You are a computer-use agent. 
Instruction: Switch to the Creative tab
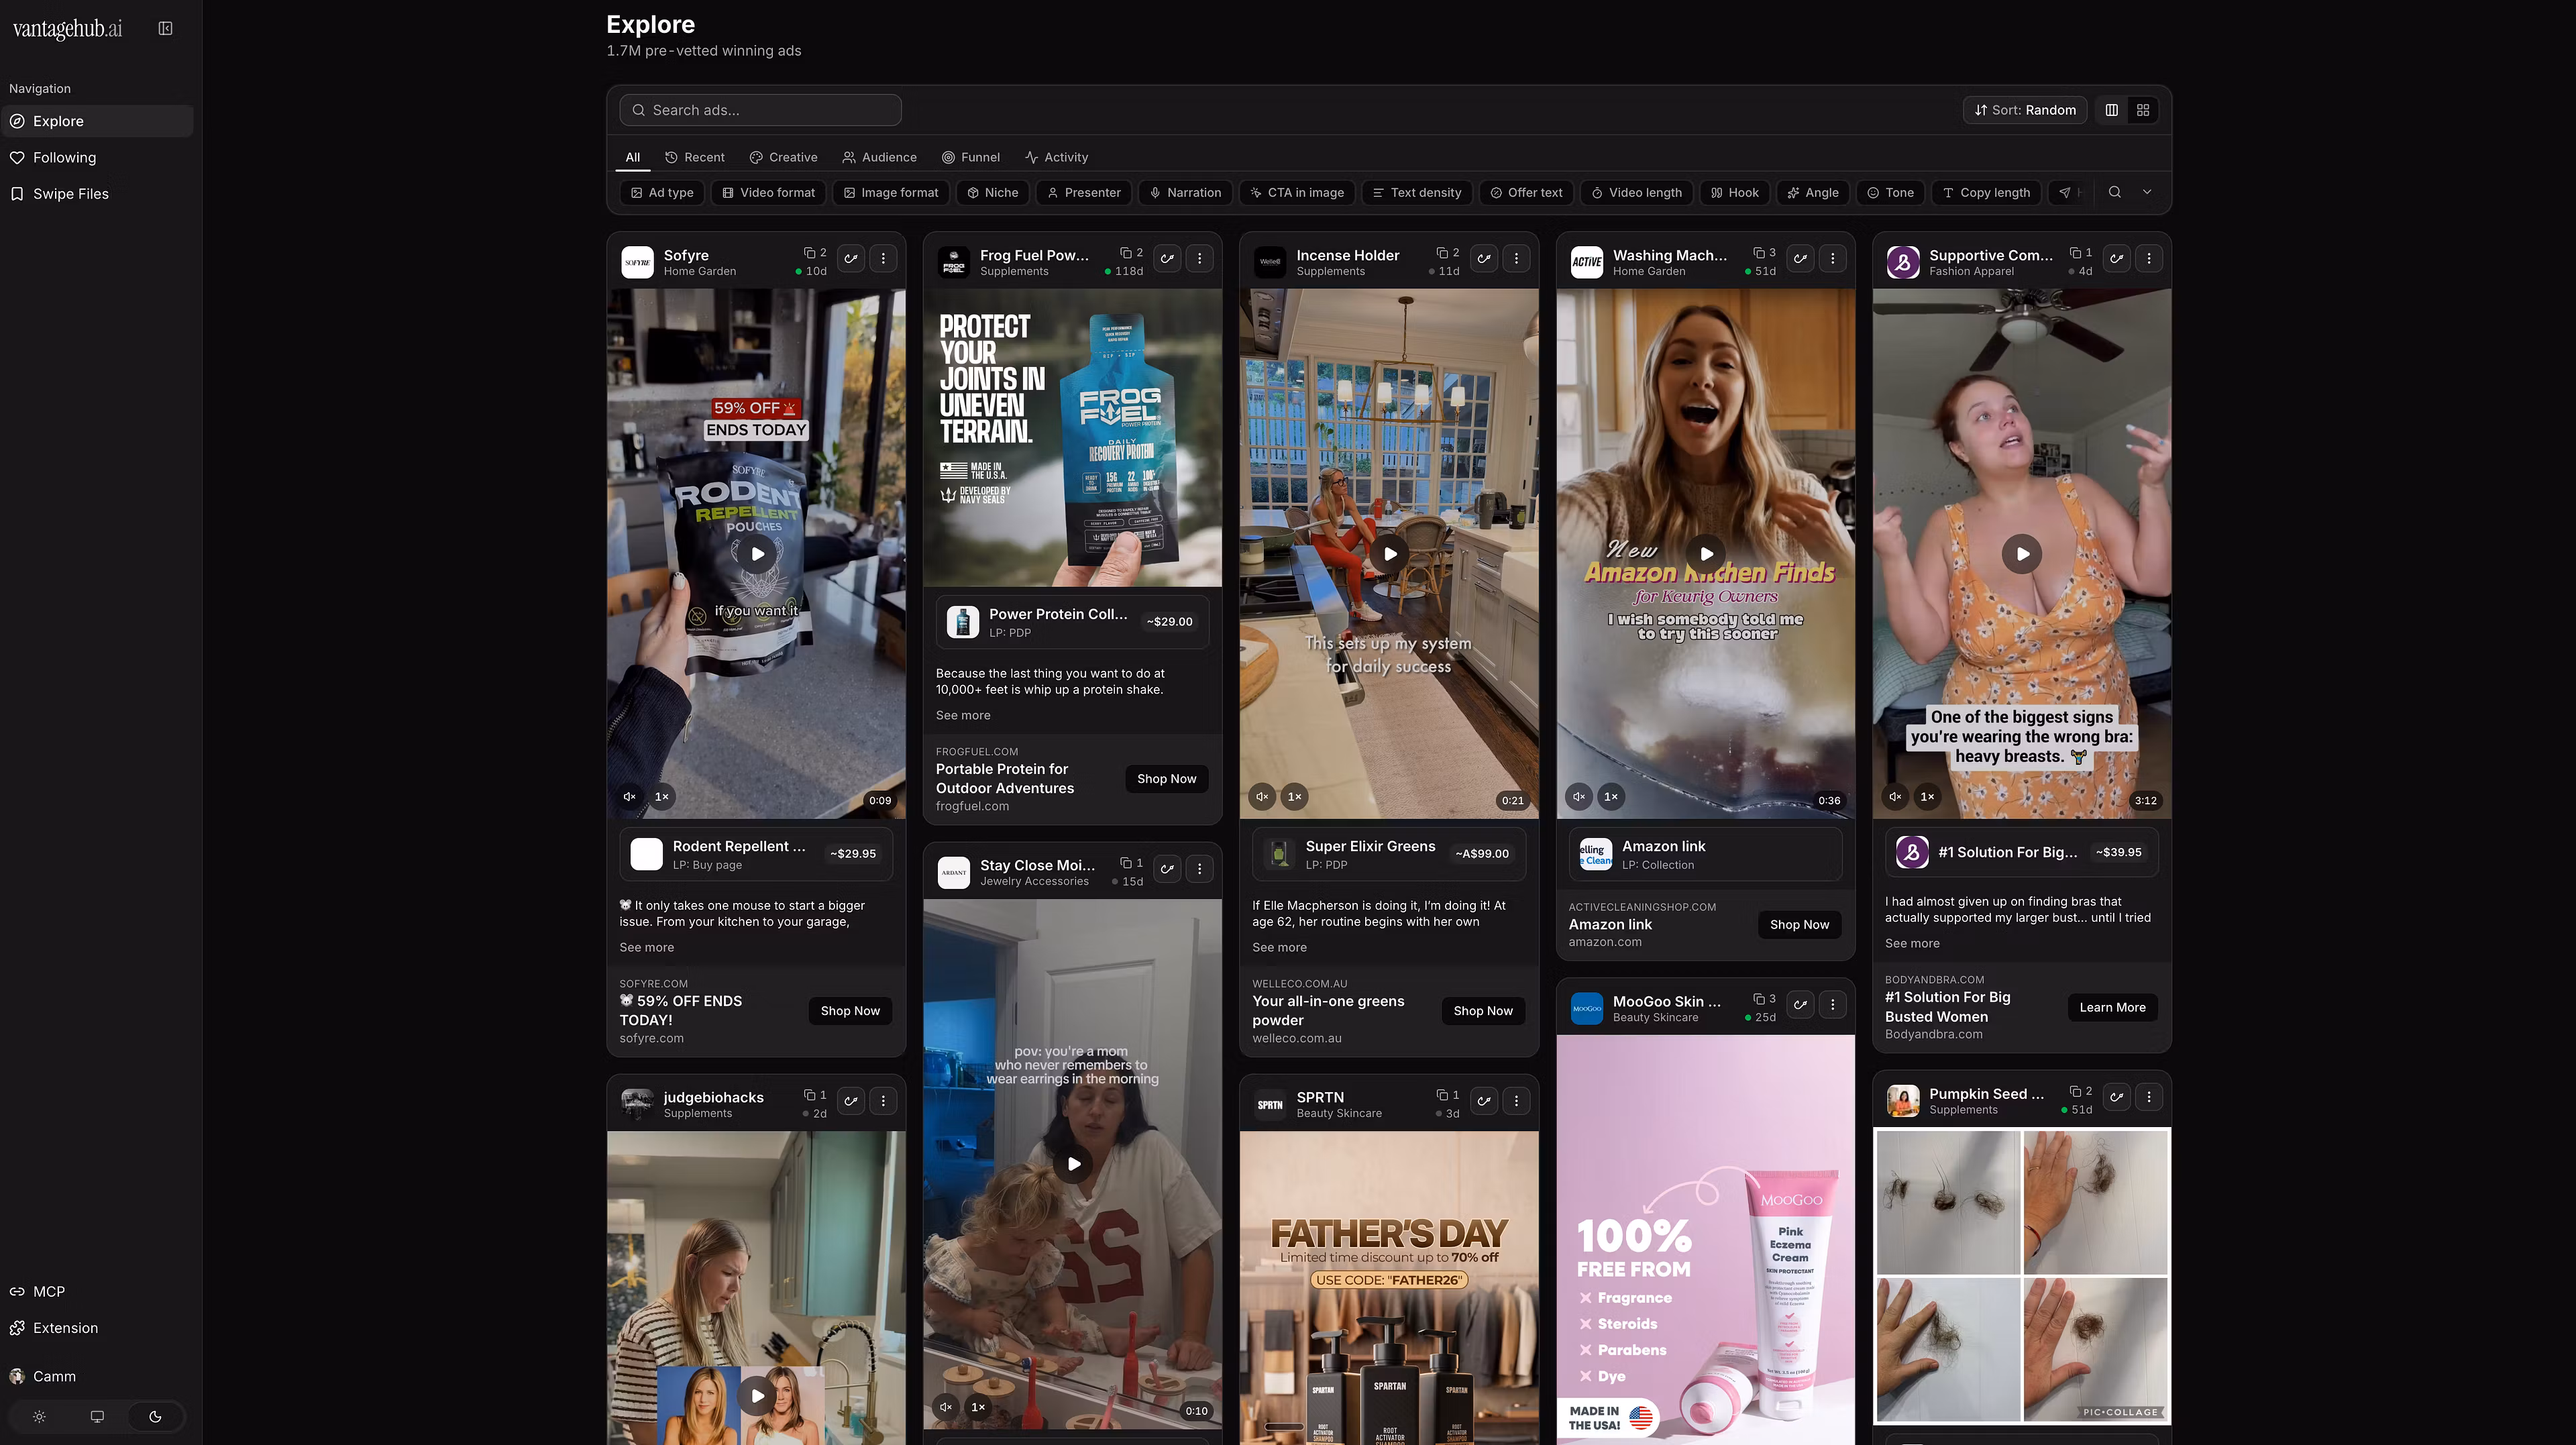(x=784, y=157)
